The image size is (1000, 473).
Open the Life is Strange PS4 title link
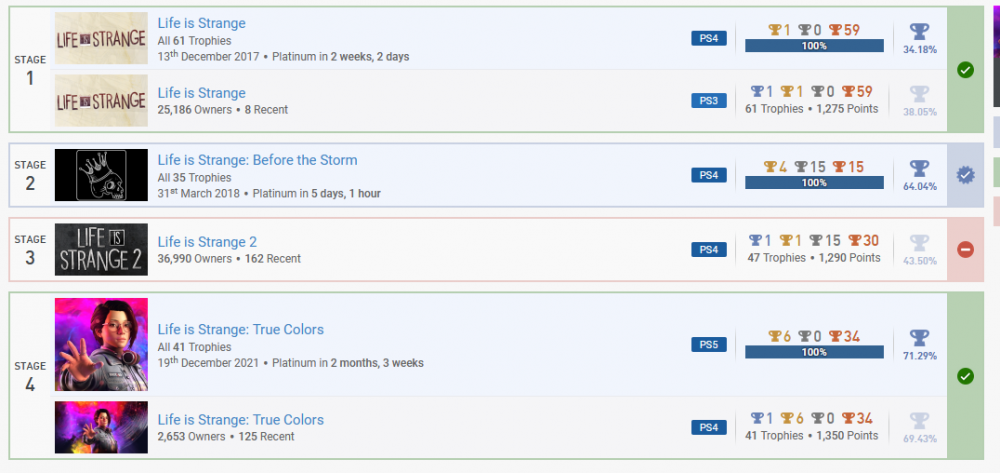pos(201,23)
